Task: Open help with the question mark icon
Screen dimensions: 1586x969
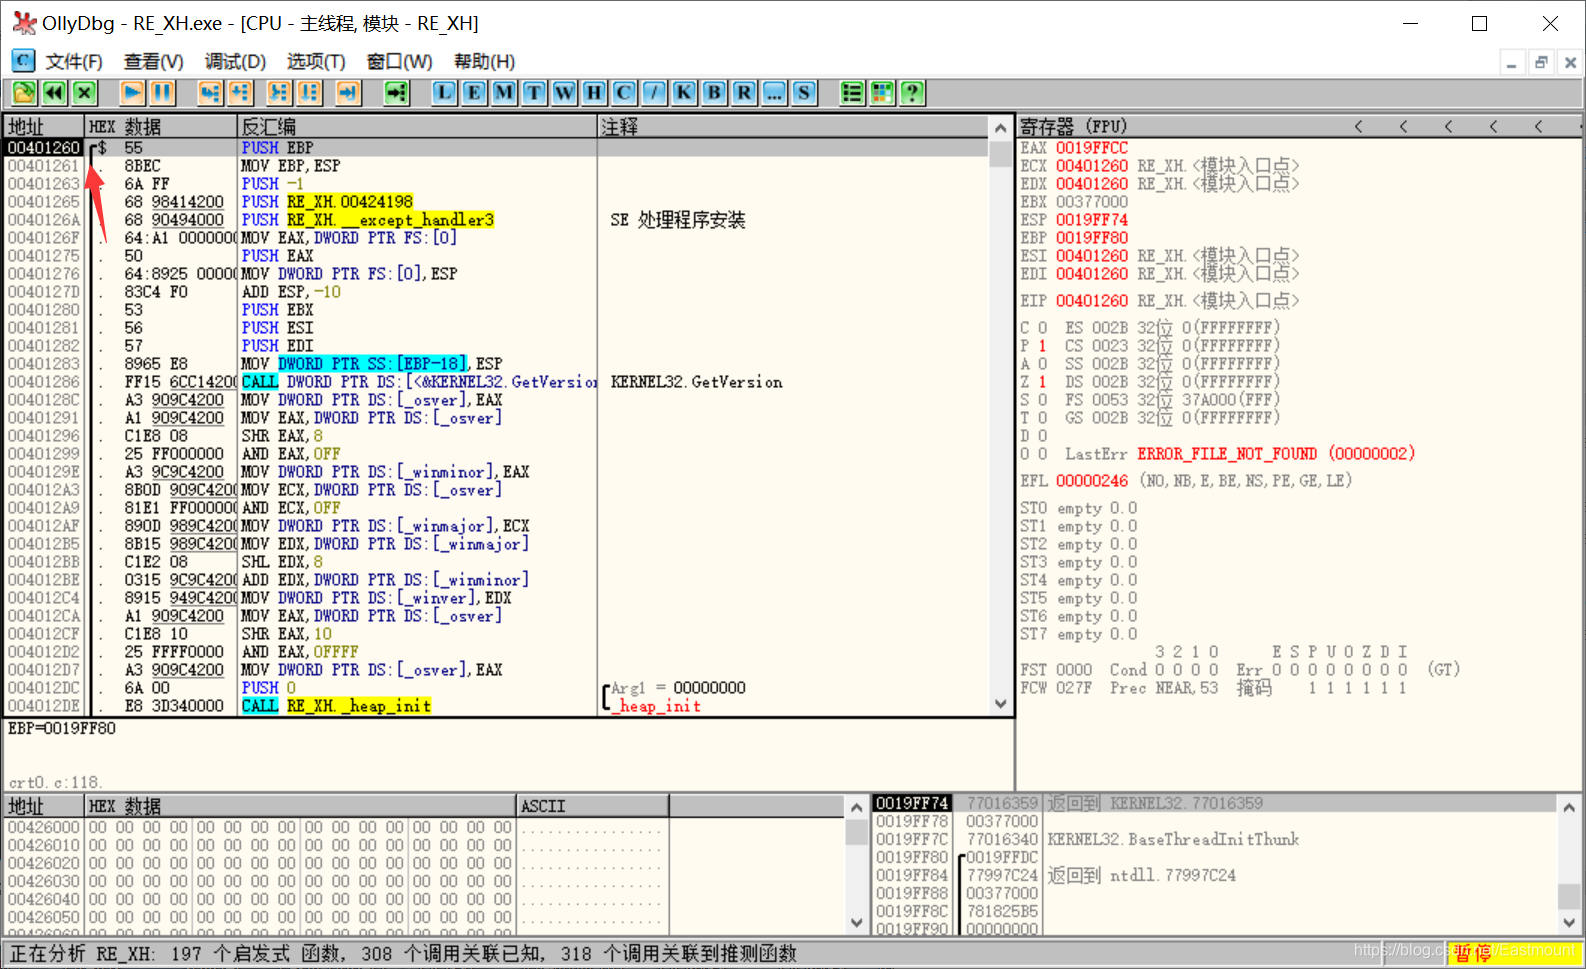Action: click(912, 93)
